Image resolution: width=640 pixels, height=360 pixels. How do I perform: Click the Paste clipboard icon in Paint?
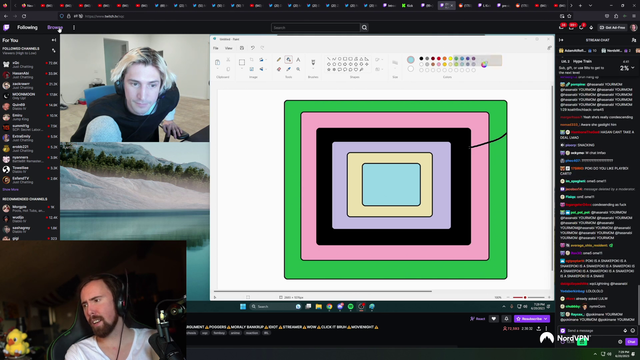coord(218,62)
